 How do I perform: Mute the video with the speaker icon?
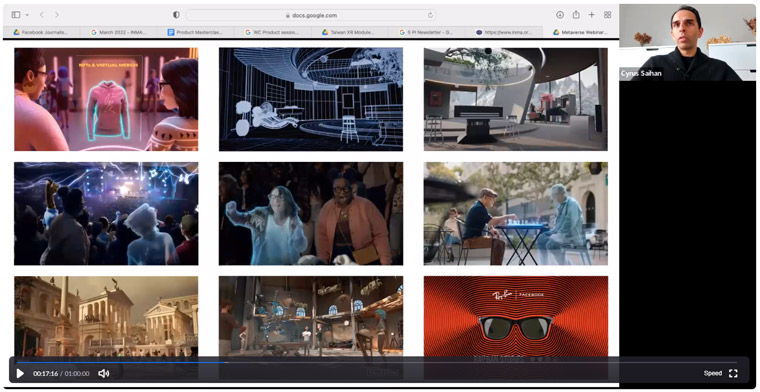(103, 374)
